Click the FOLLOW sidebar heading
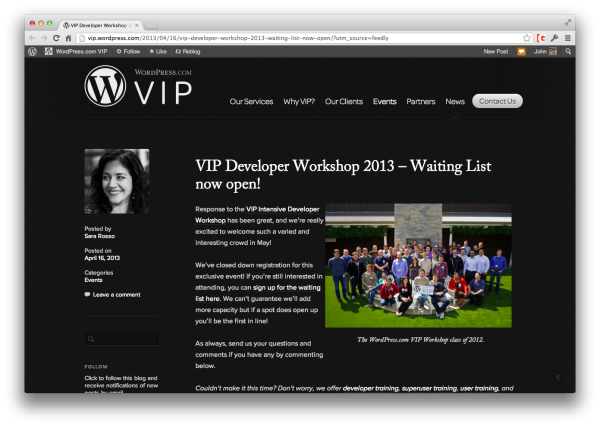This screenshot has height=427, width=600. [96, 367]
